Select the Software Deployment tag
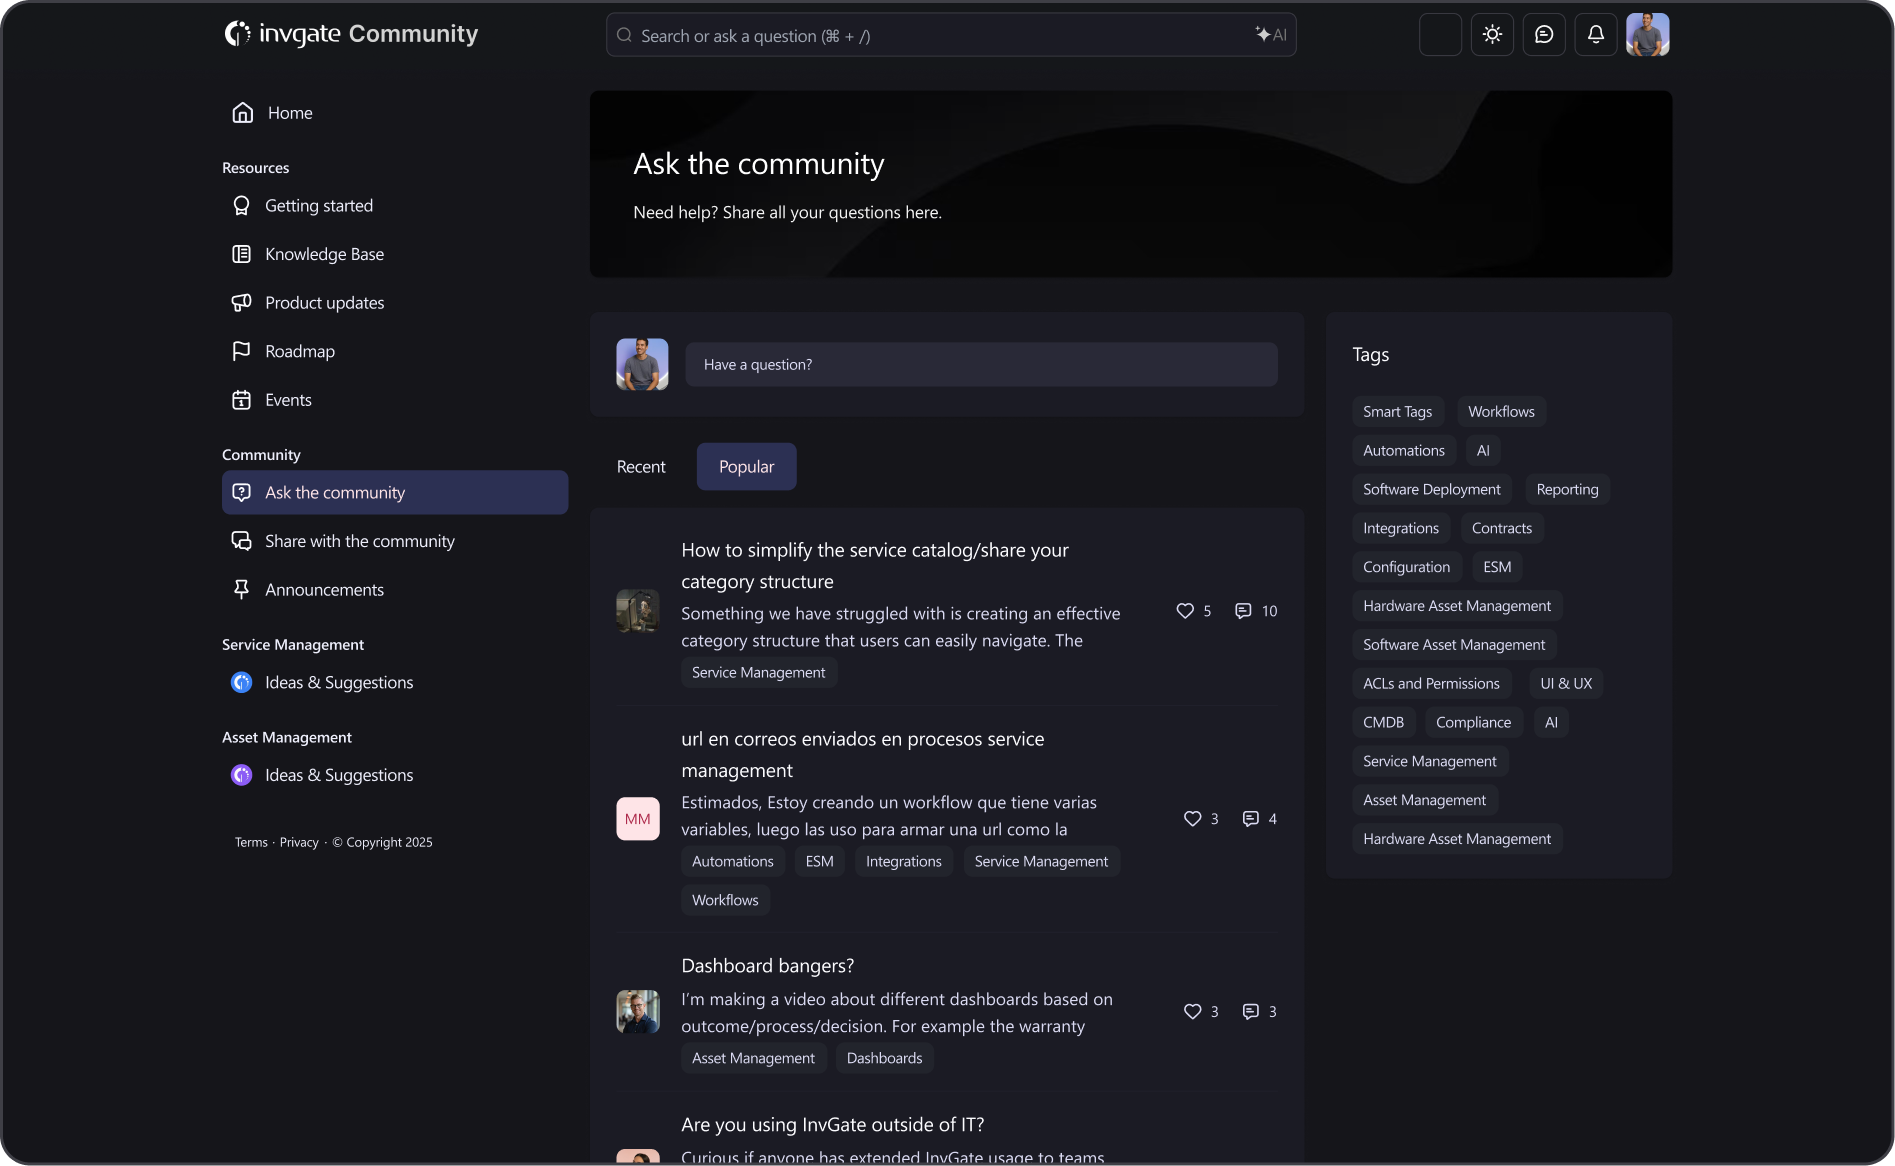Screen dimensions: 1895x1166 click(1431, 490)
